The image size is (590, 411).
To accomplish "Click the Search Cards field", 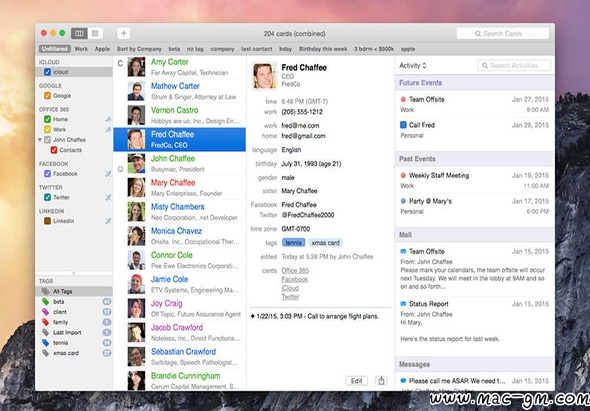I will (x=503, y=33).
